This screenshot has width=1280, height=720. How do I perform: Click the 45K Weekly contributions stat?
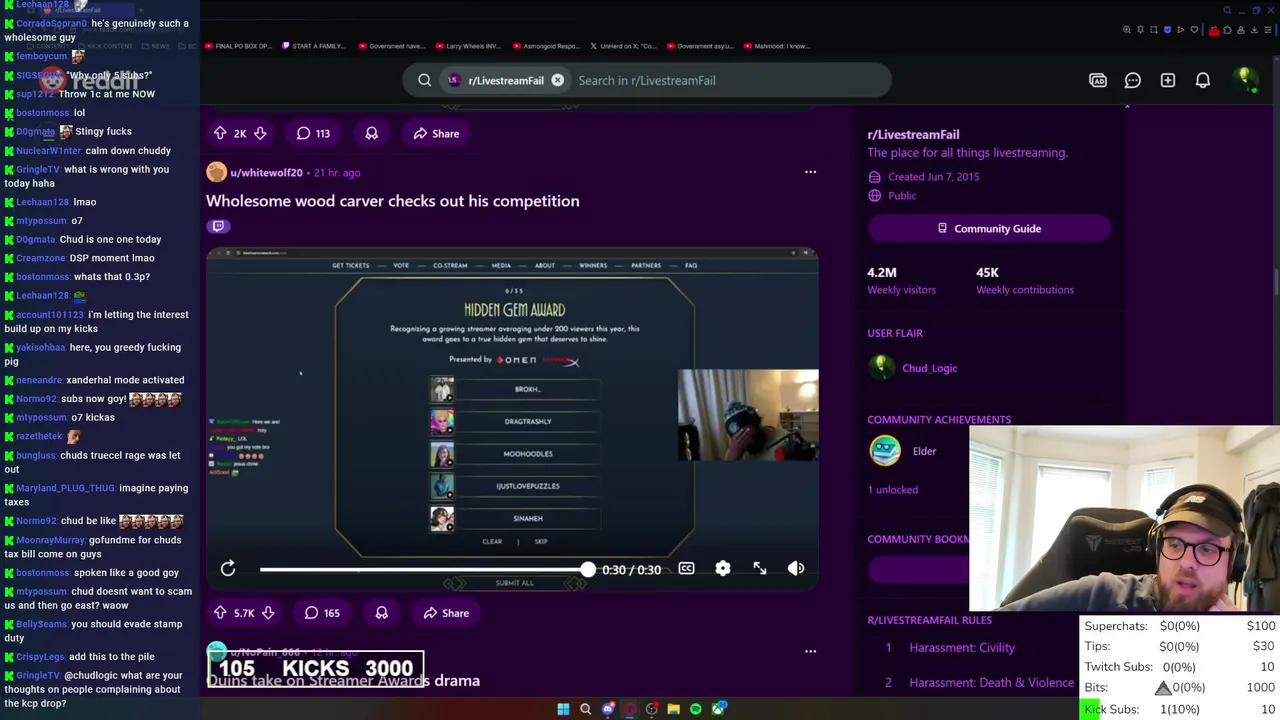coord(1024,280)
